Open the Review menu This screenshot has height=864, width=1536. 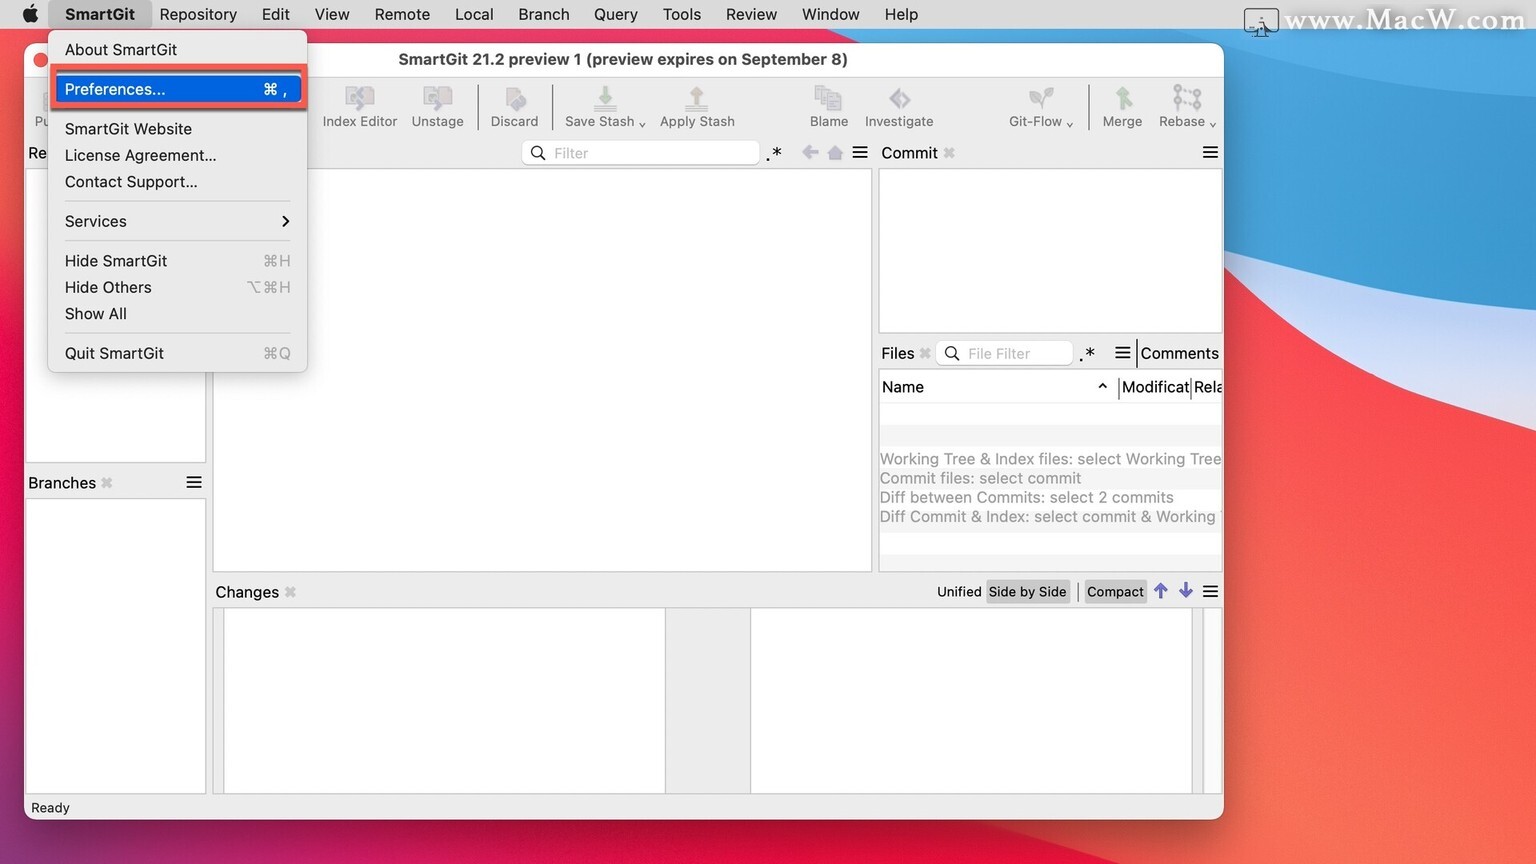(751, 14)
